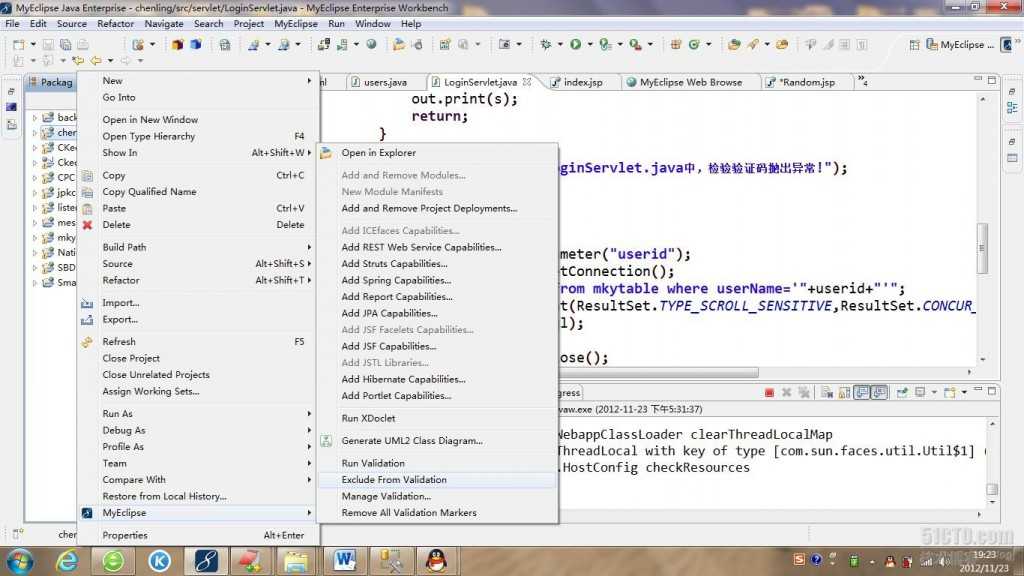The height and width of the screenshot is (576, 1024).
Task: Click the red Terminate button in console
Action: click(x=769, y=392)
